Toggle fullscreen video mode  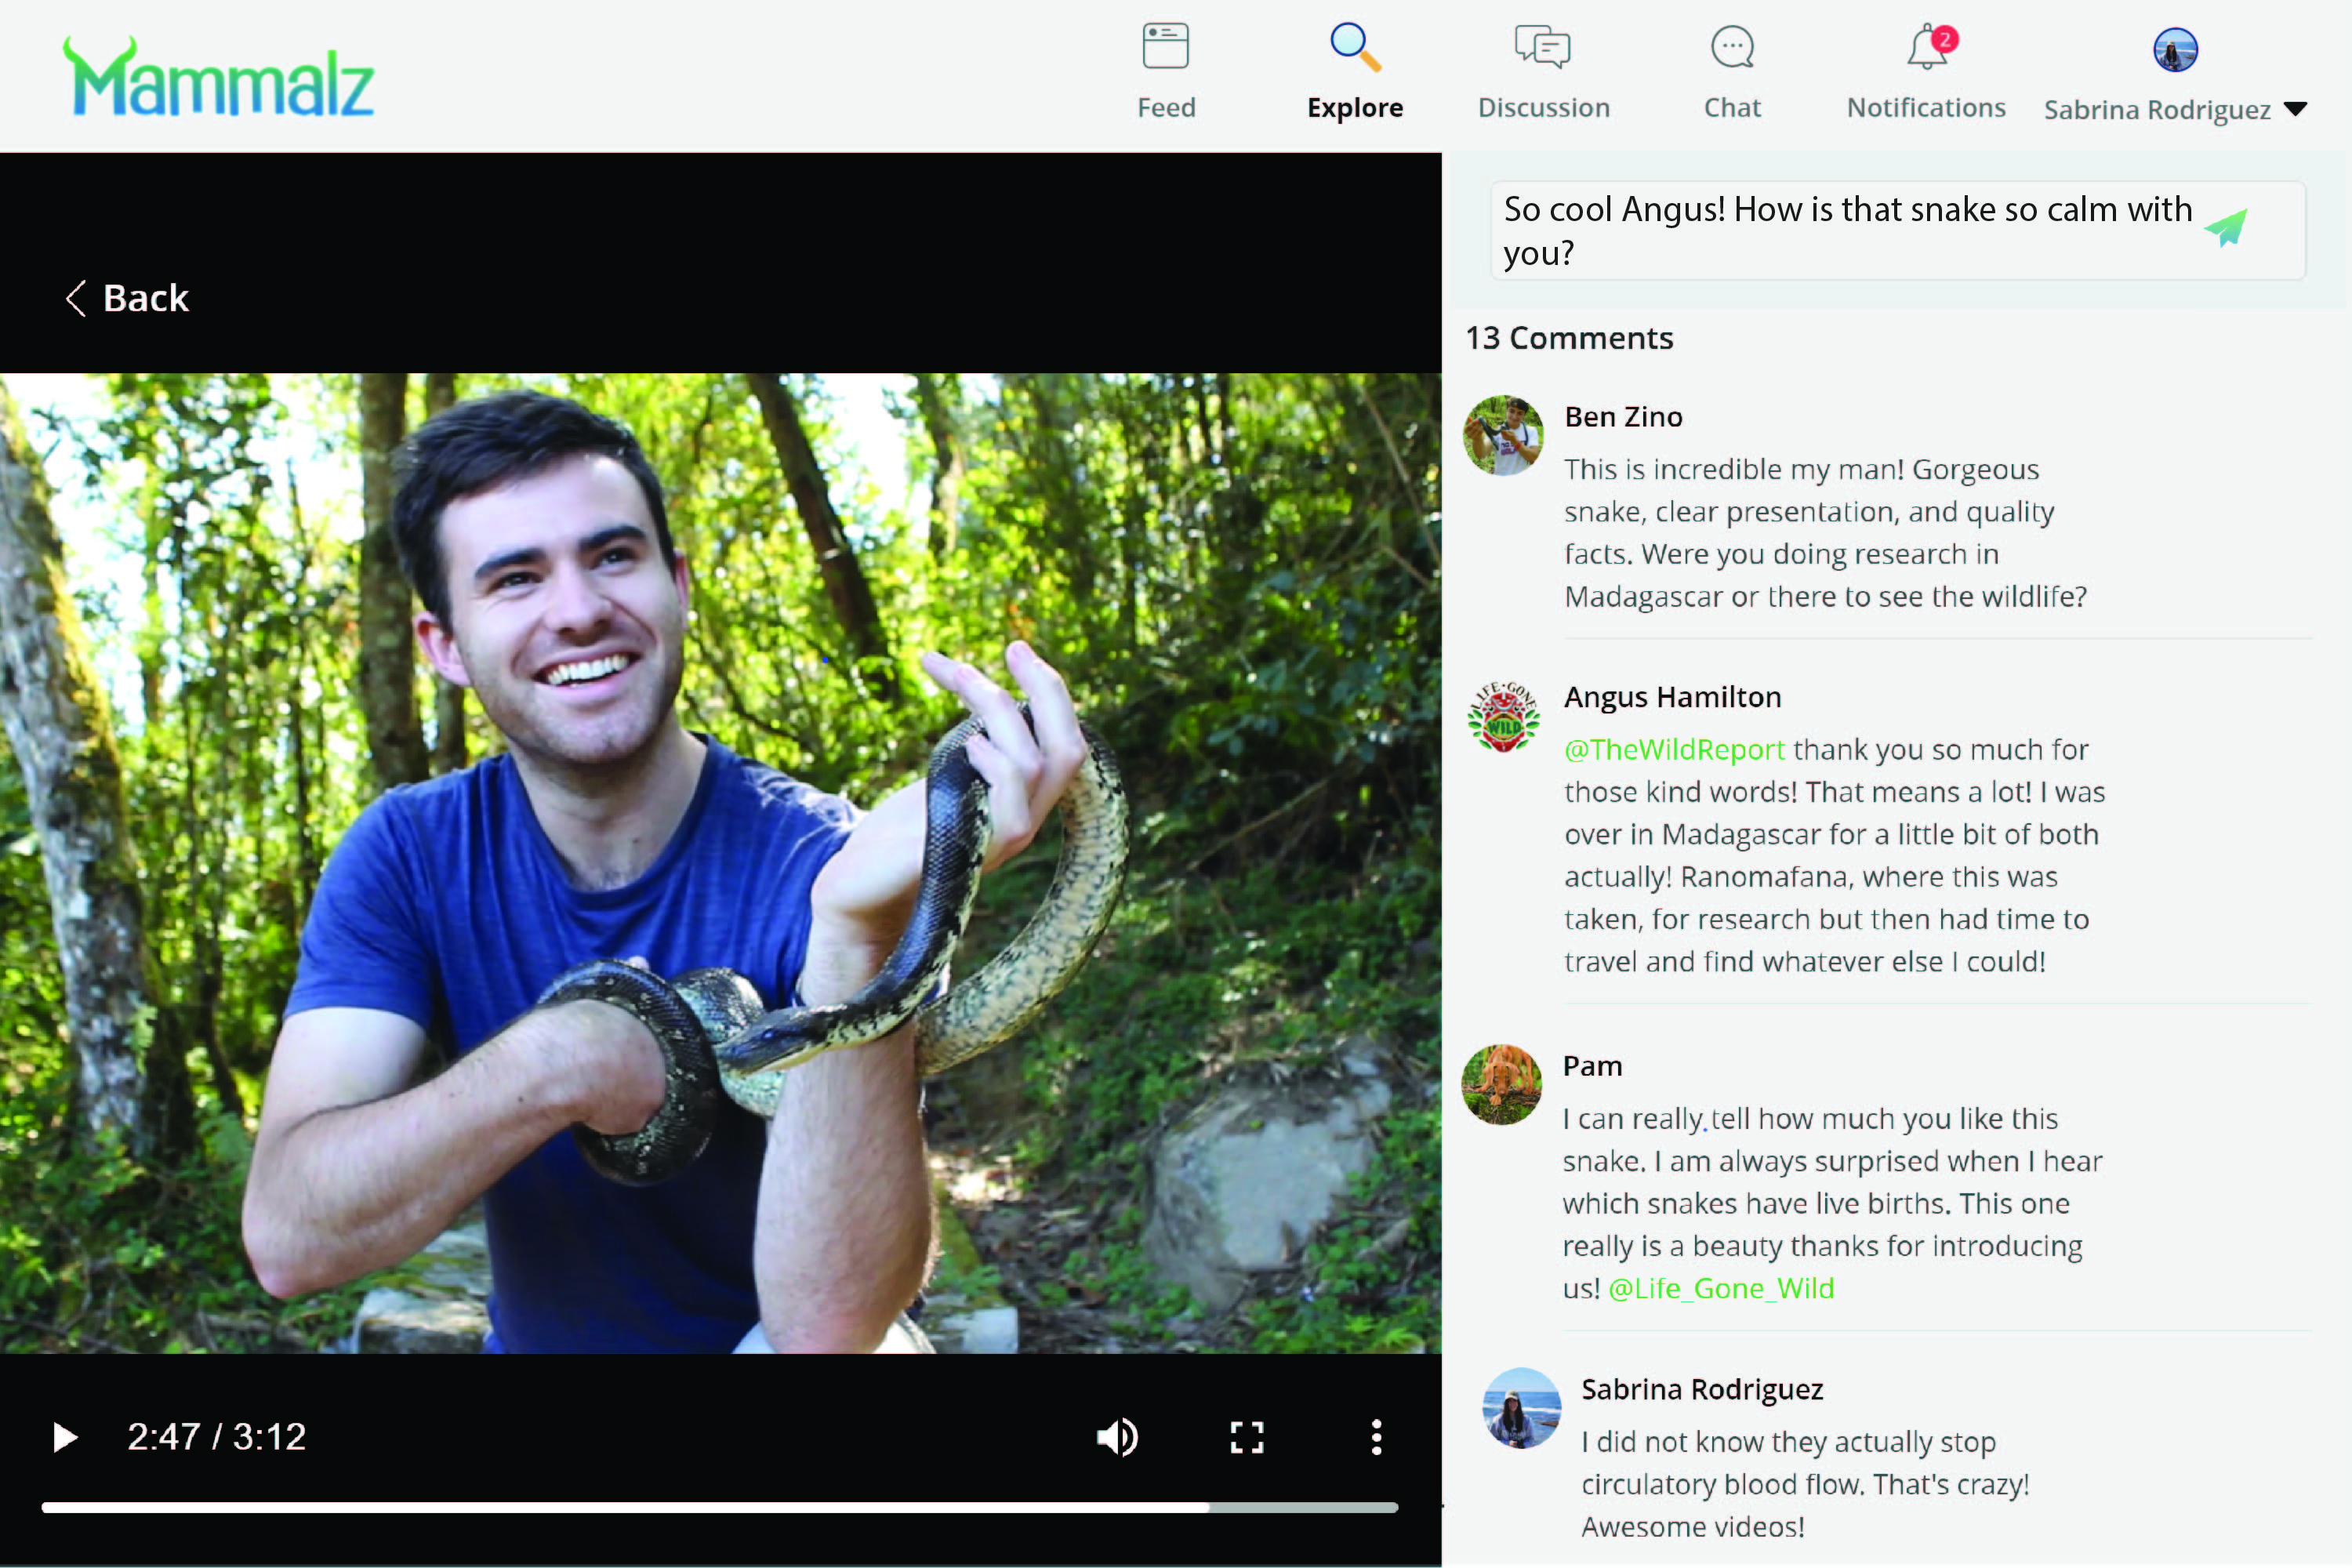1247,1437
